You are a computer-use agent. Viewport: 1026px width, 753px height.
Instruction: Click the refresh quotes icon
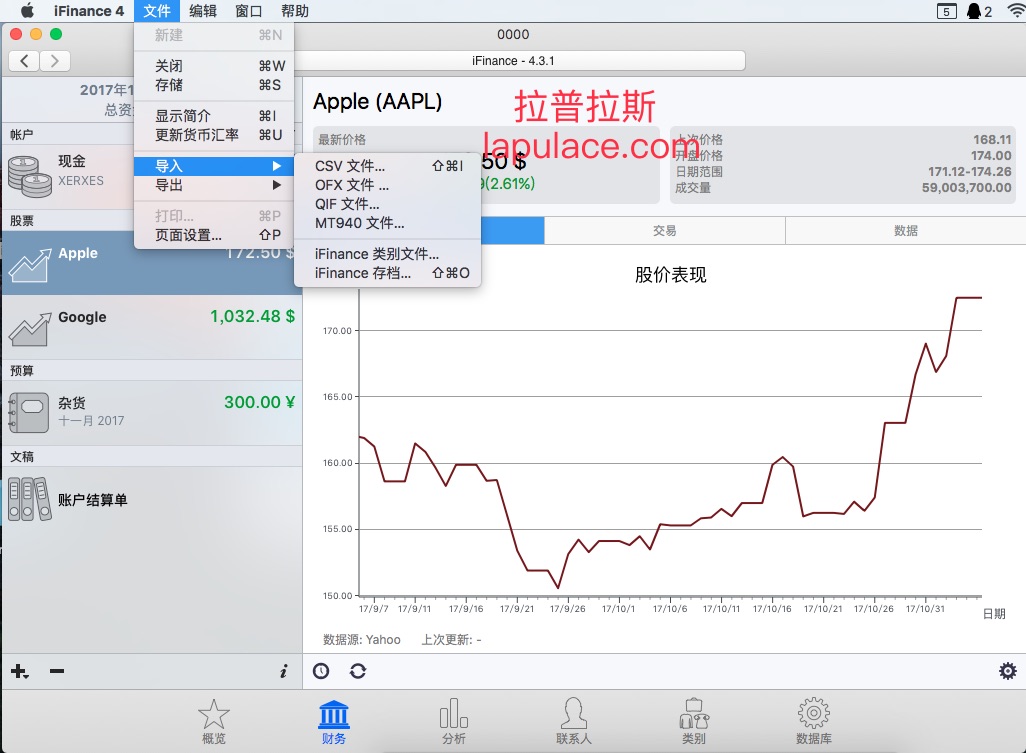pos(358,671)
